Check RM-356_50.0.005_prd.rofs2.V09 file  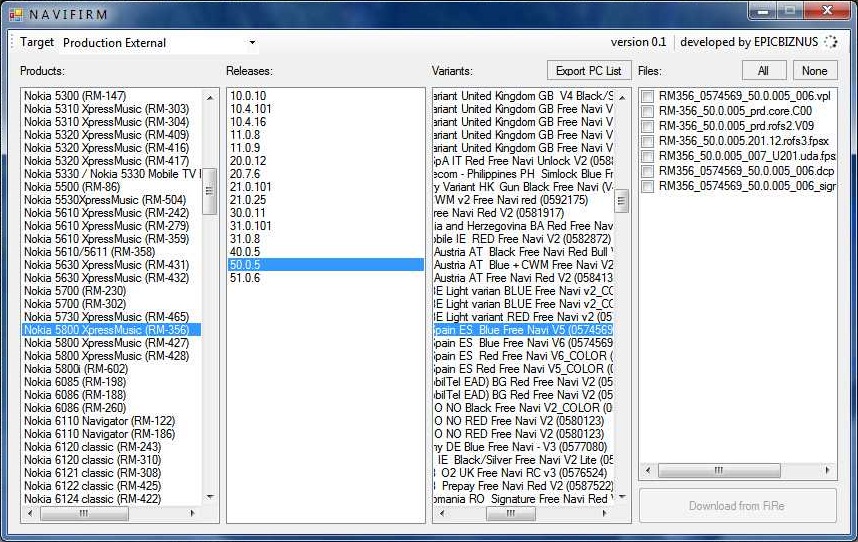point(648,126)
